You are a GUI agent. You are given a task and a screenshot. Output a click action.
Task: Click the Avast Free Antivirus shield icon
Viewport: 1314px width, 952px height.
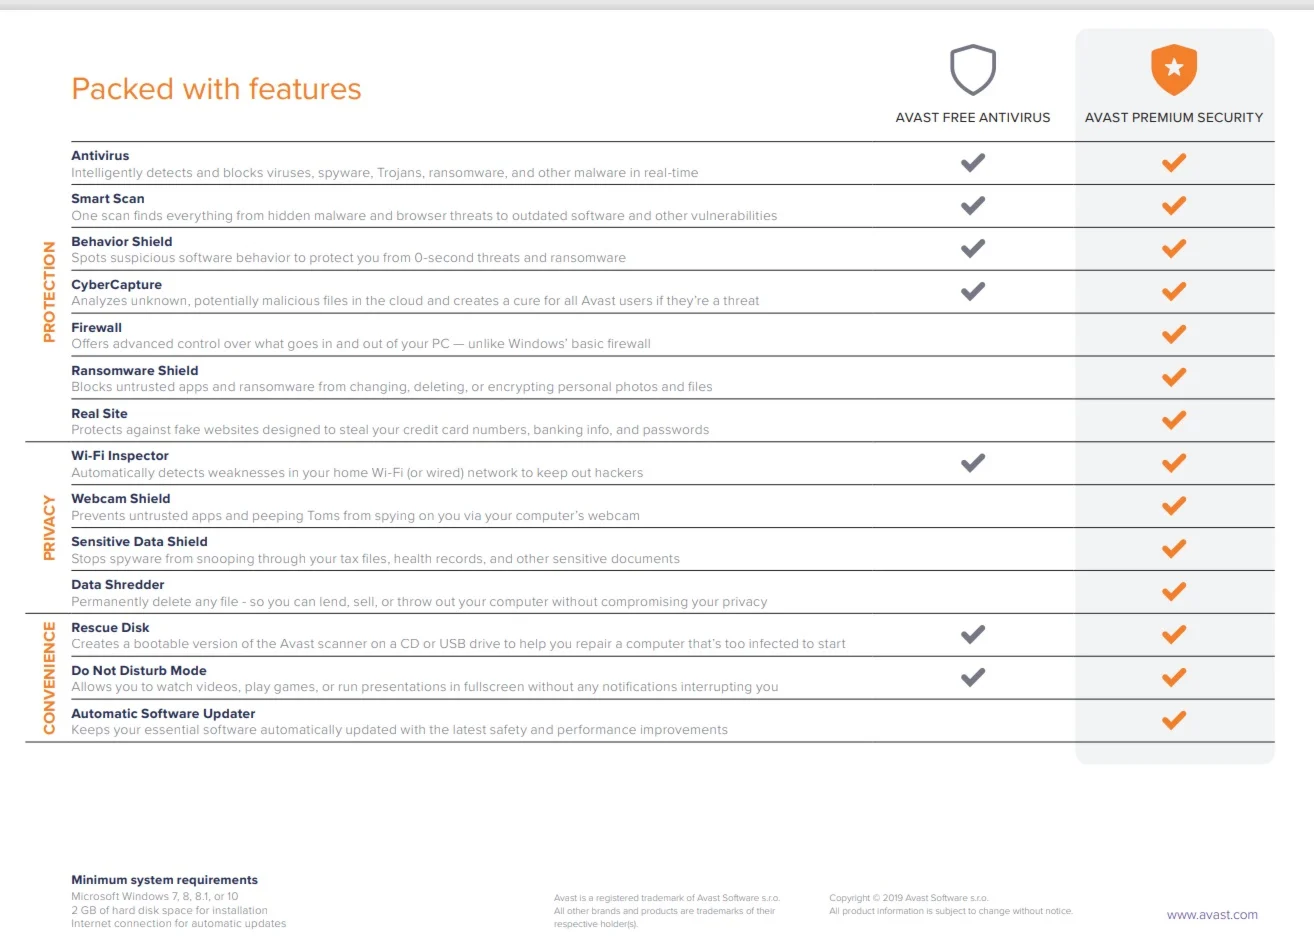(972, 70)
